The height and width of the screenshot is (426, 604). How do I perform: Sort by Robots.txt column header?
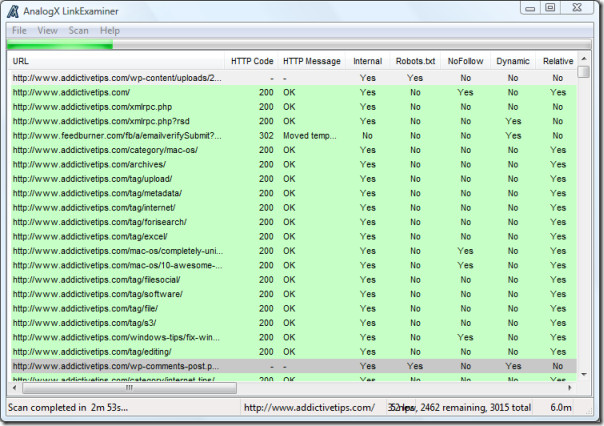pos(415,61)
